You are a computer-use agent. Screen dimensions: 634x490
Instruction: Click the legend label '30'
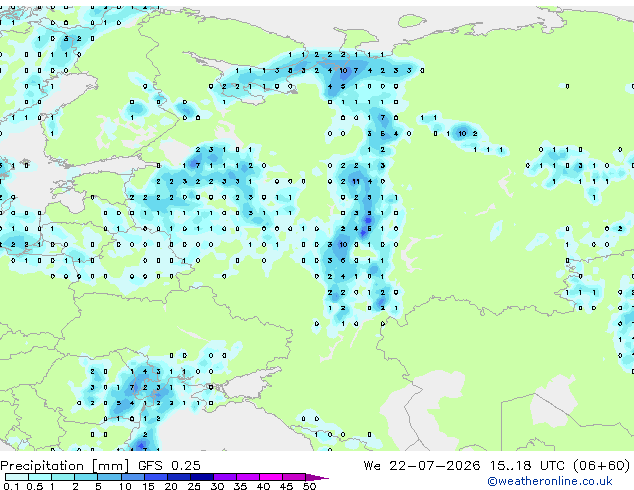[x=217, y=486]
